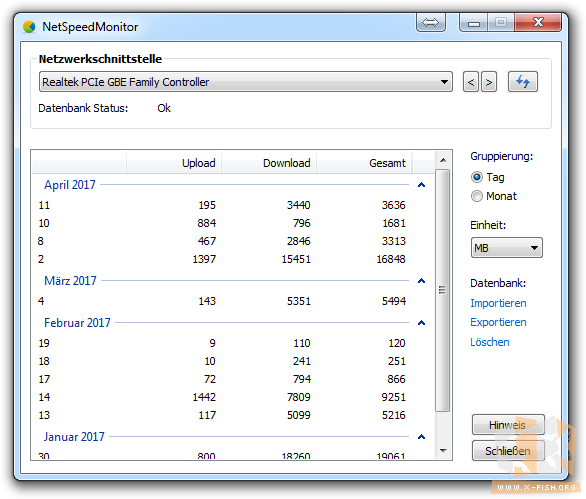Open the Realtek PCIe GBE Family Controller dropdown
The width and height of the screenshot is (586, 499).
[246, 82]
